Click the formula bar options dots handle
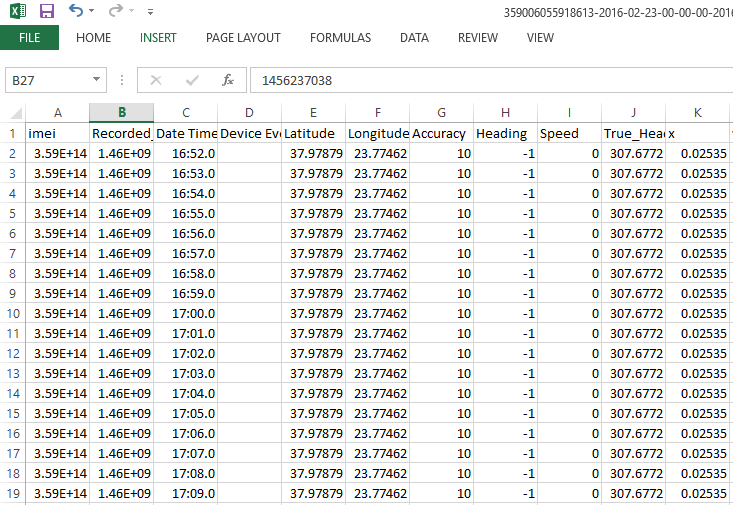Image resolution: width=733 pixels, height=505 pixels. click(122, 80)
